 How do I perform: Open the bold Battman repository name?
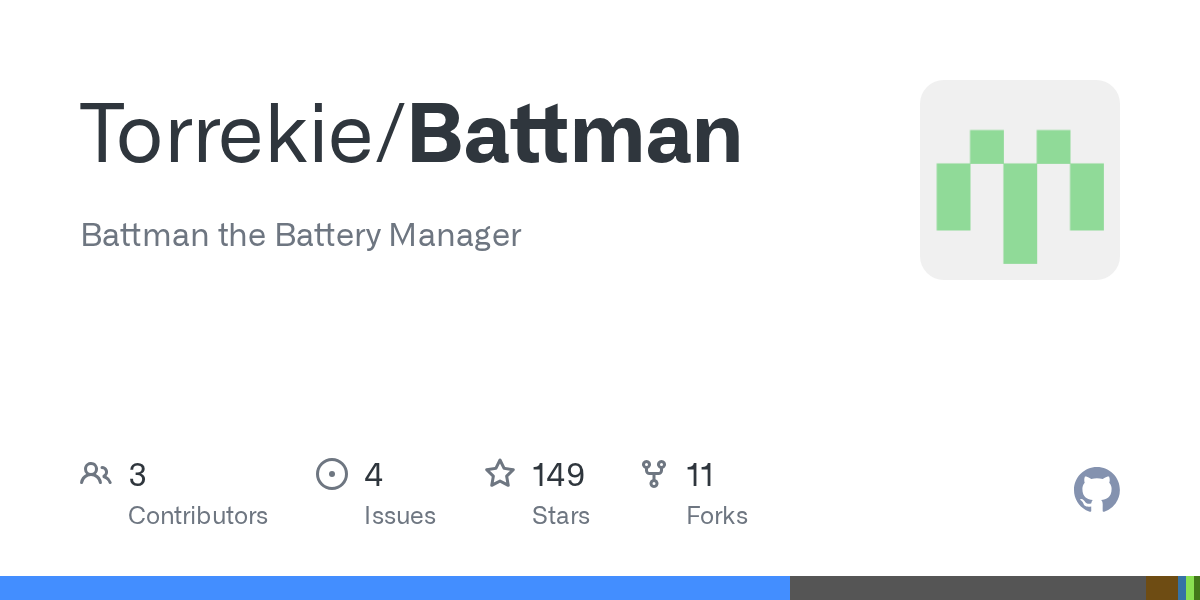575,135
